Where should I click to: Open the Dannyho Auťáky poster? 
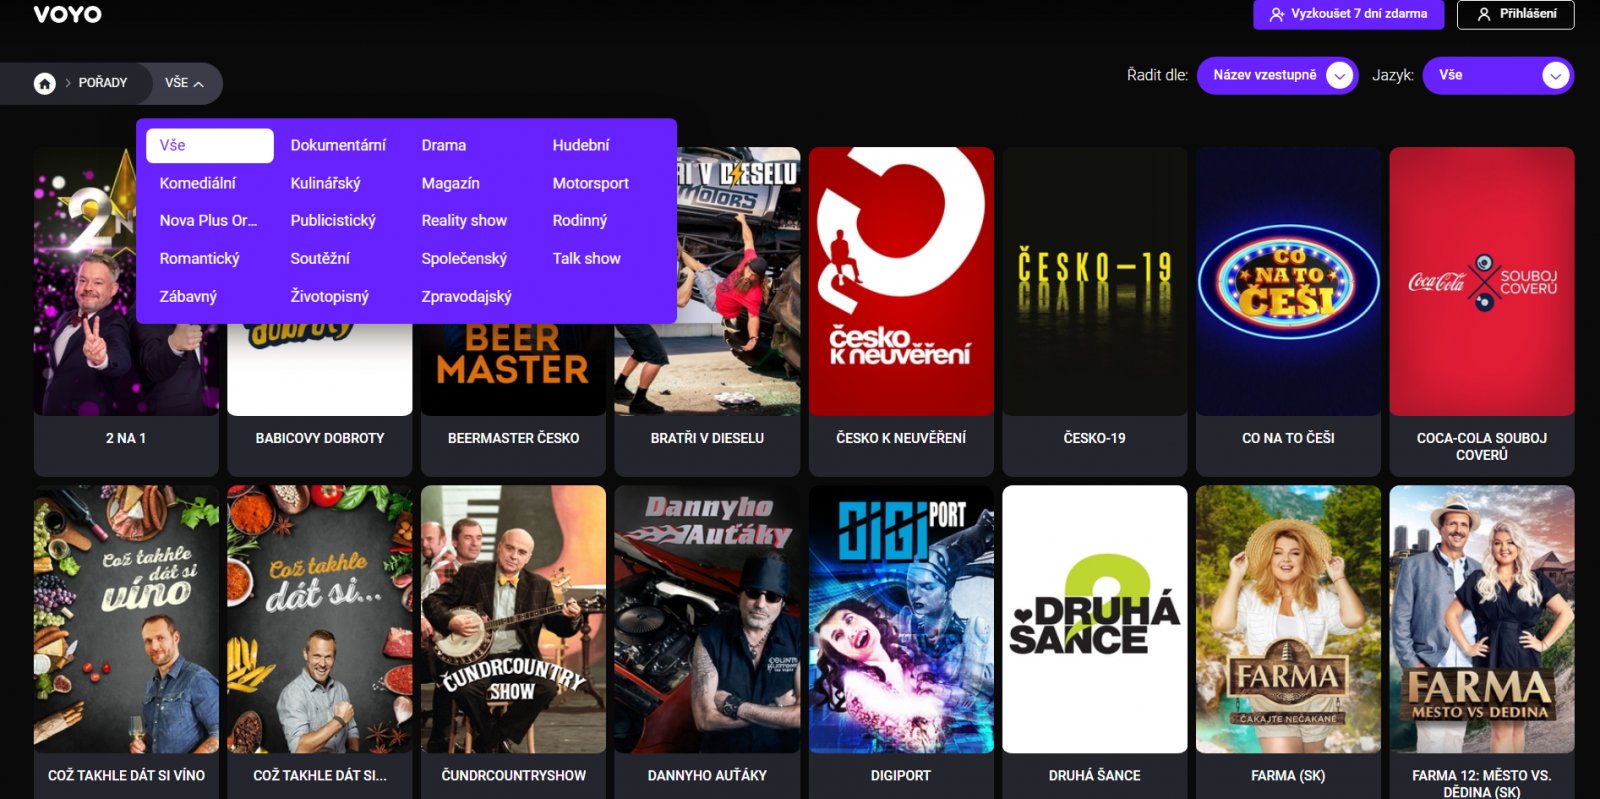(x=707, y=619)
